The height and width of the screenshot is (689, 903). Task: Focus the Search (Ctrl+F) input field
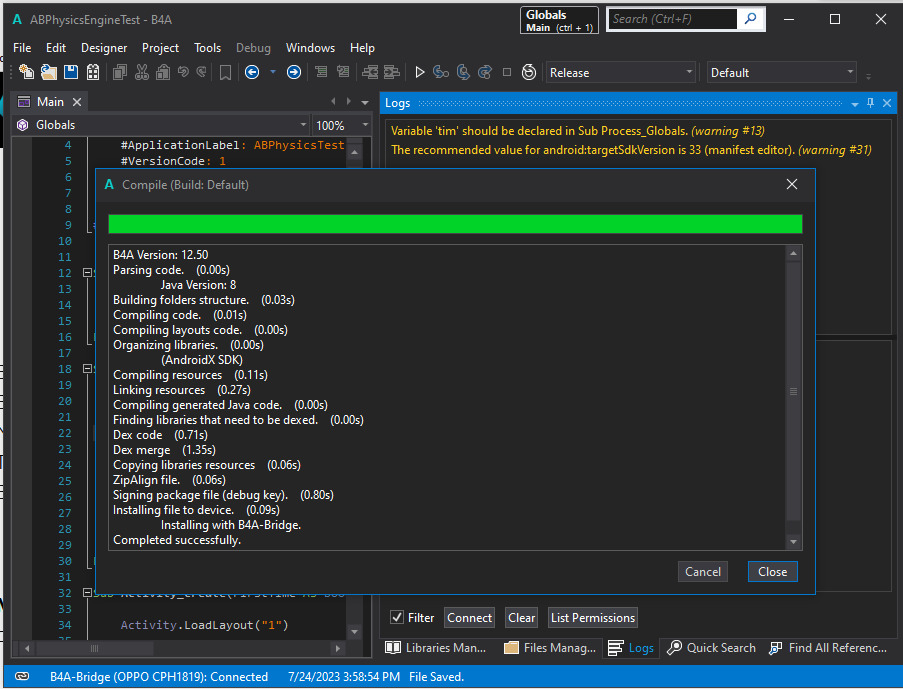pyautogui.click(x=673, y=19)
